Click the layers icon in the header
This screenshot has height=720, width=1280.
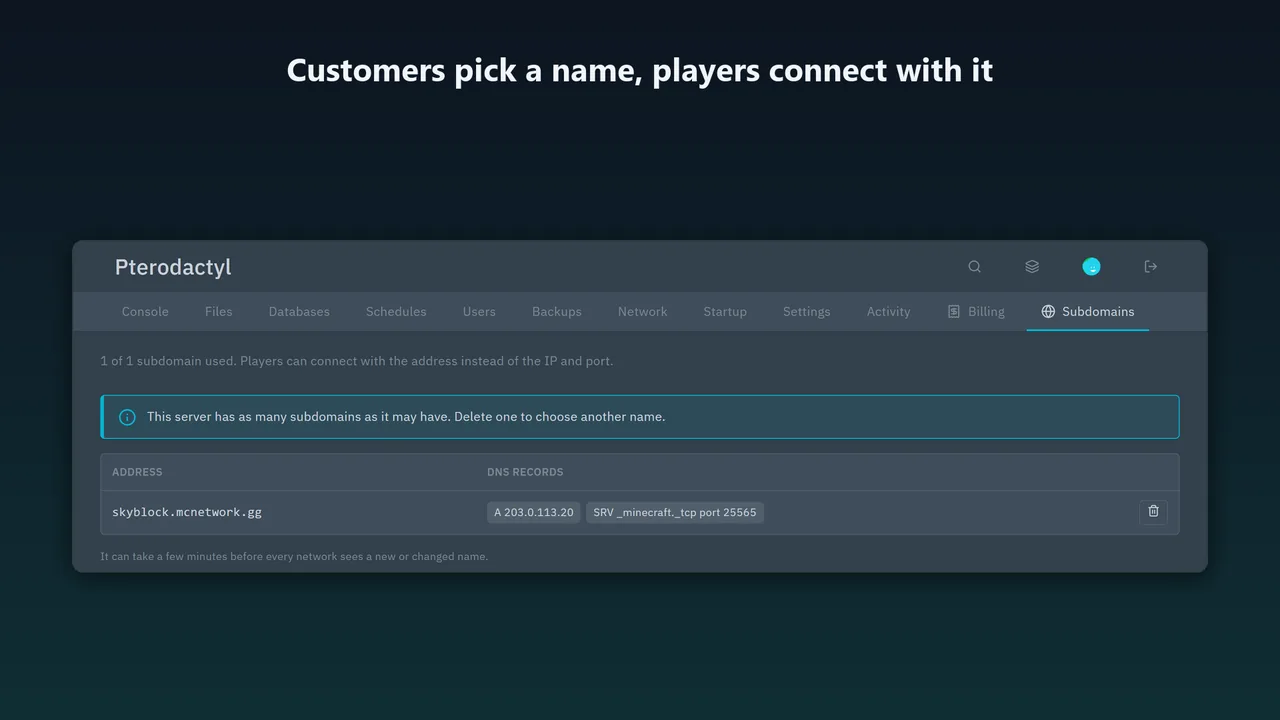pyautogui.click(x=1032, y=266)
